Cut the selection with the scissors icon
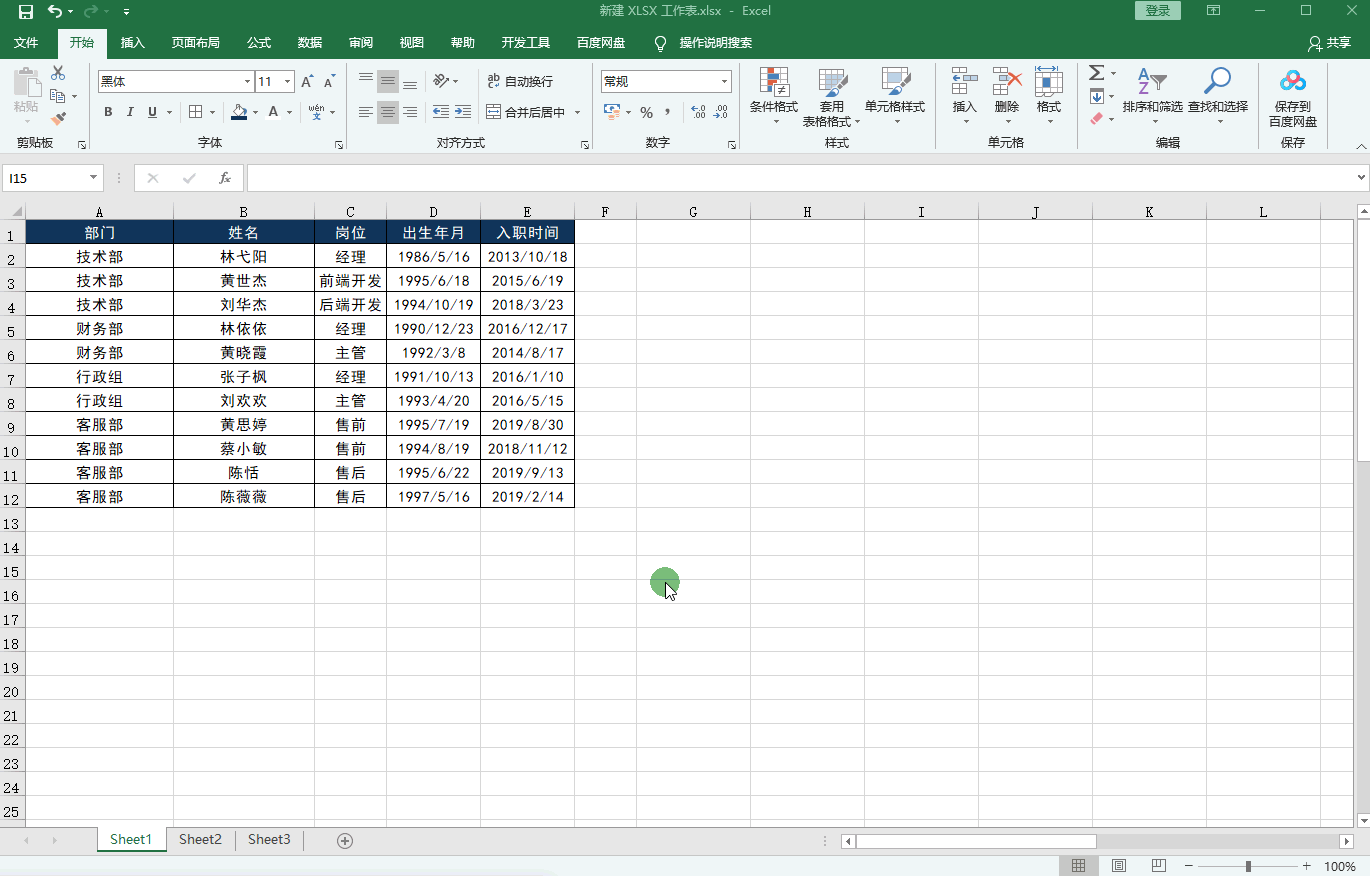This screenshot has height=876, width=1370. point(58,74)
